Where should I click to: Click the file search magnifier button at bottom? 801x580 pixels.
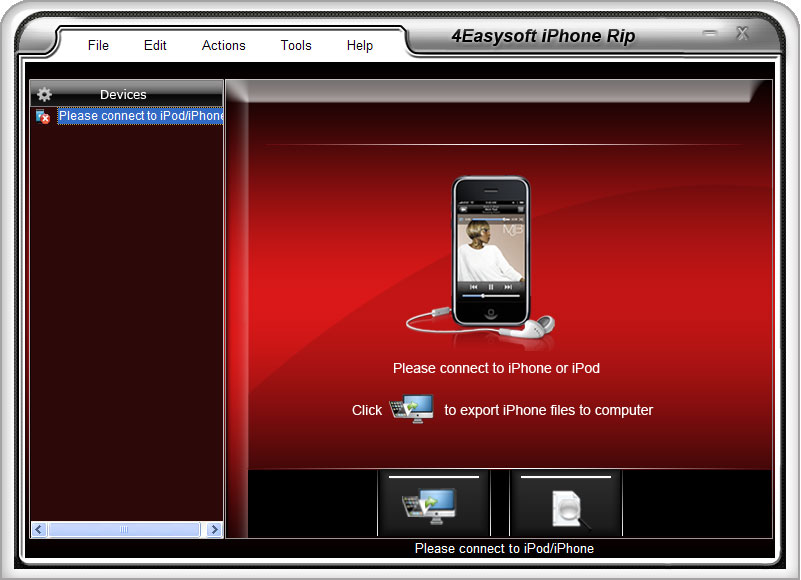click(x=566, y=505)
